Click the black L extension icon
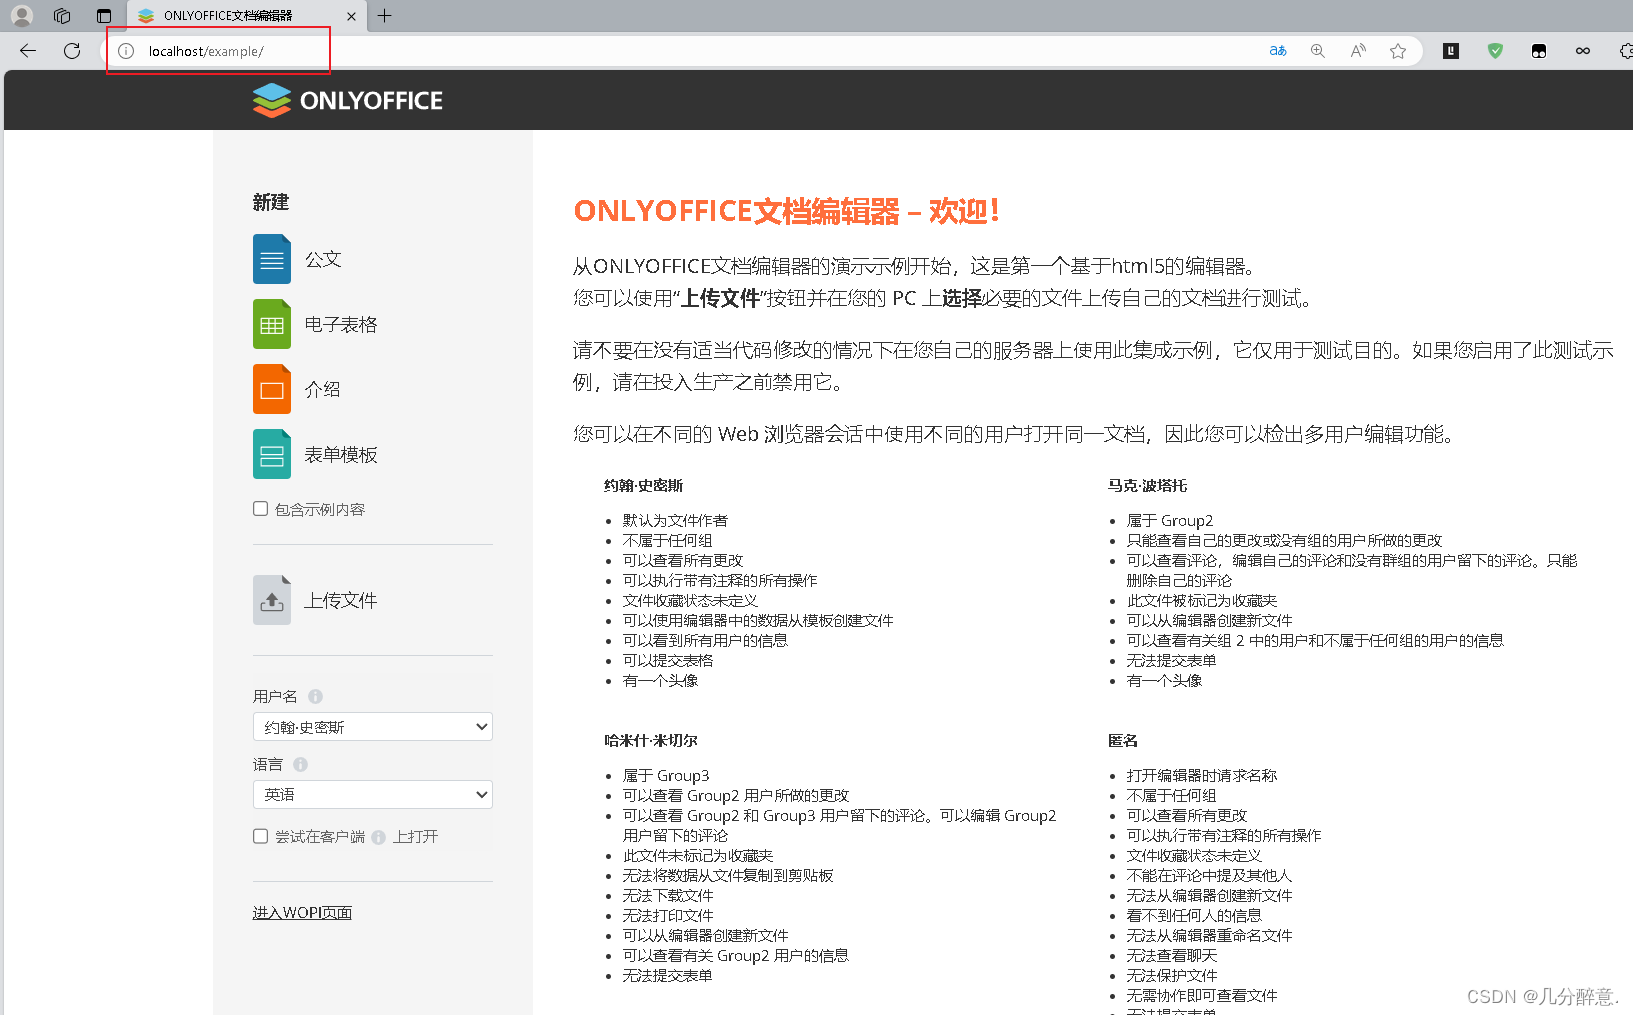This screenshot has height=1015, width=1633. [1451, 51]
